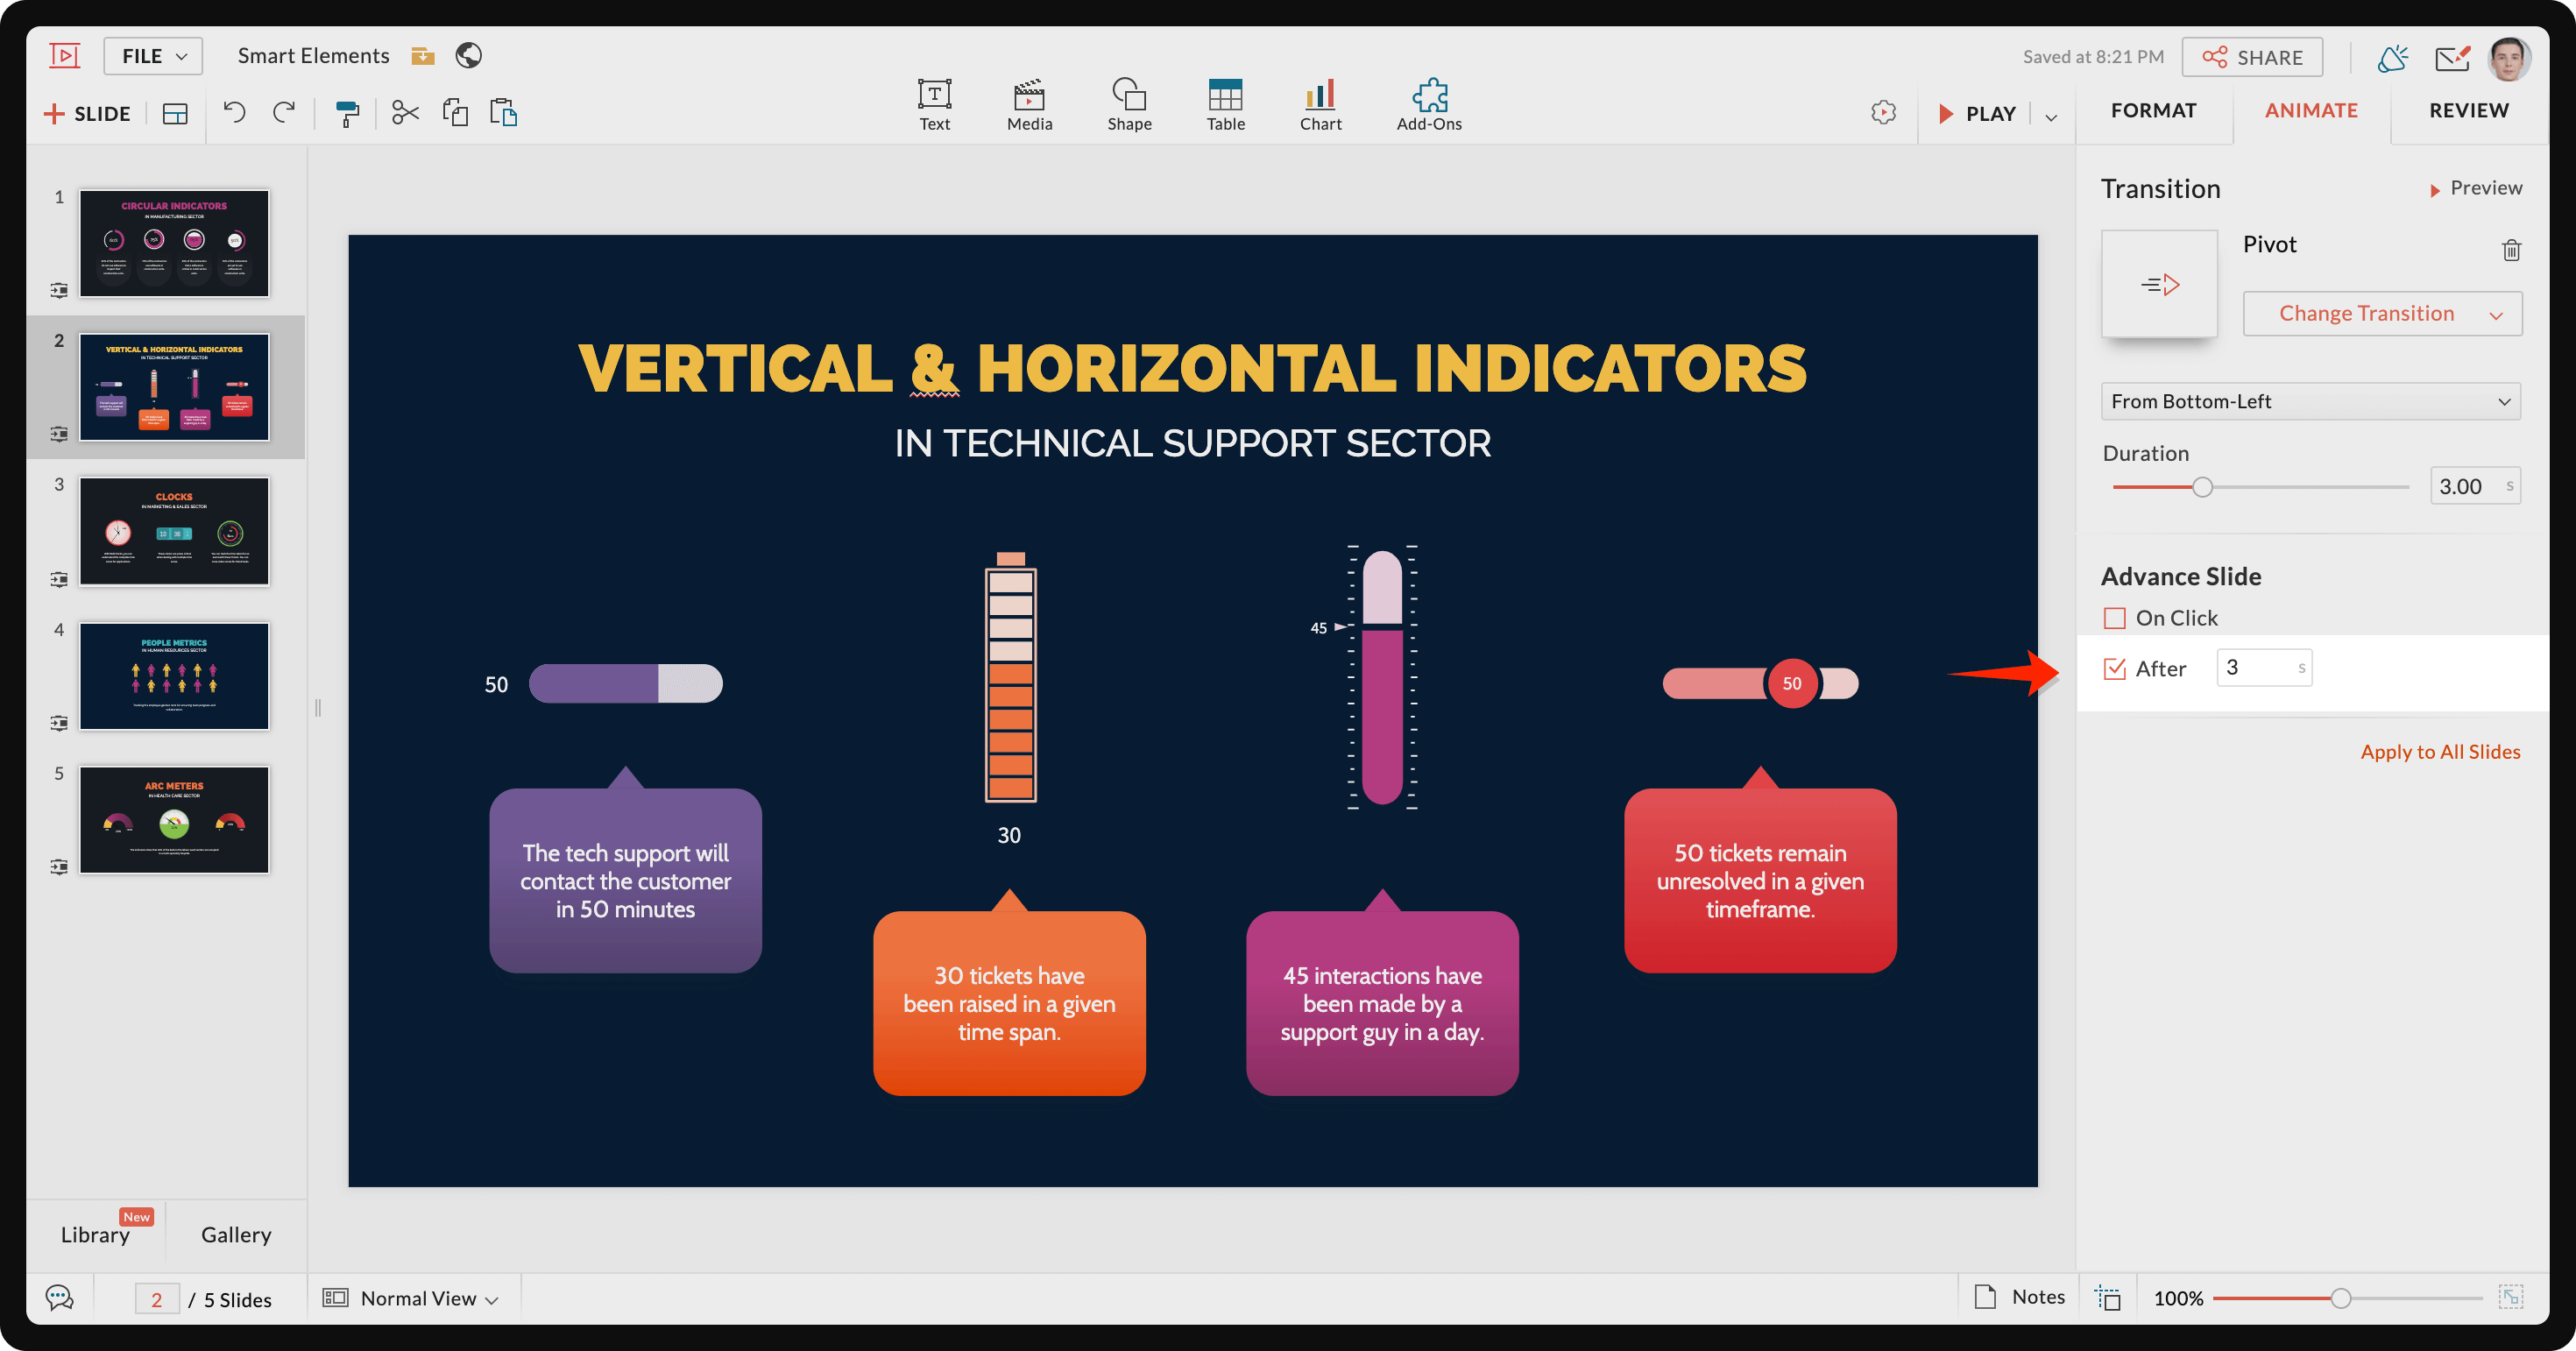Switch to the REVIEW tab
This screenshot has width=2576, height=1351.
(2468, 110)
